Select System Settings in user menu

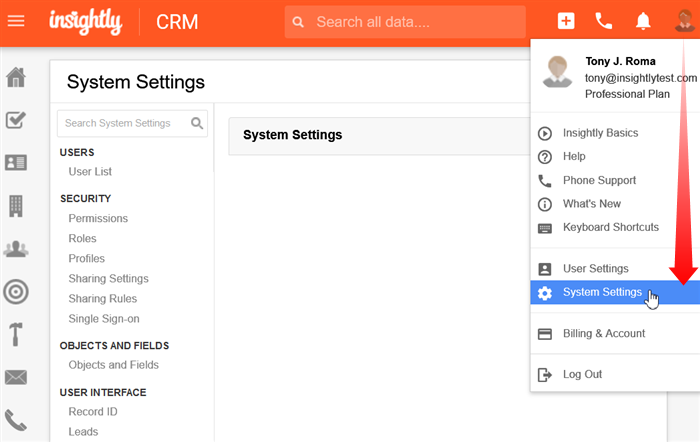pos(615,292)
